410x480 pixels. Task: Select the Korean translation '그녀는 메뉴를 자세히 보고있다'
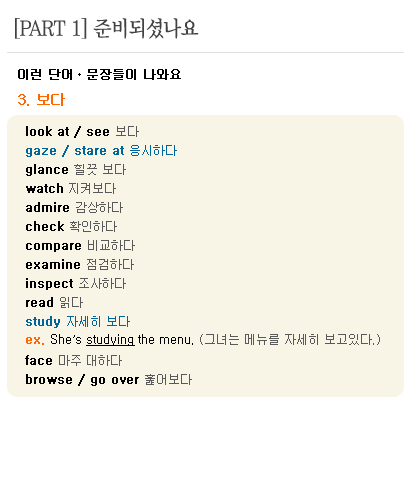tap(290, 340)
